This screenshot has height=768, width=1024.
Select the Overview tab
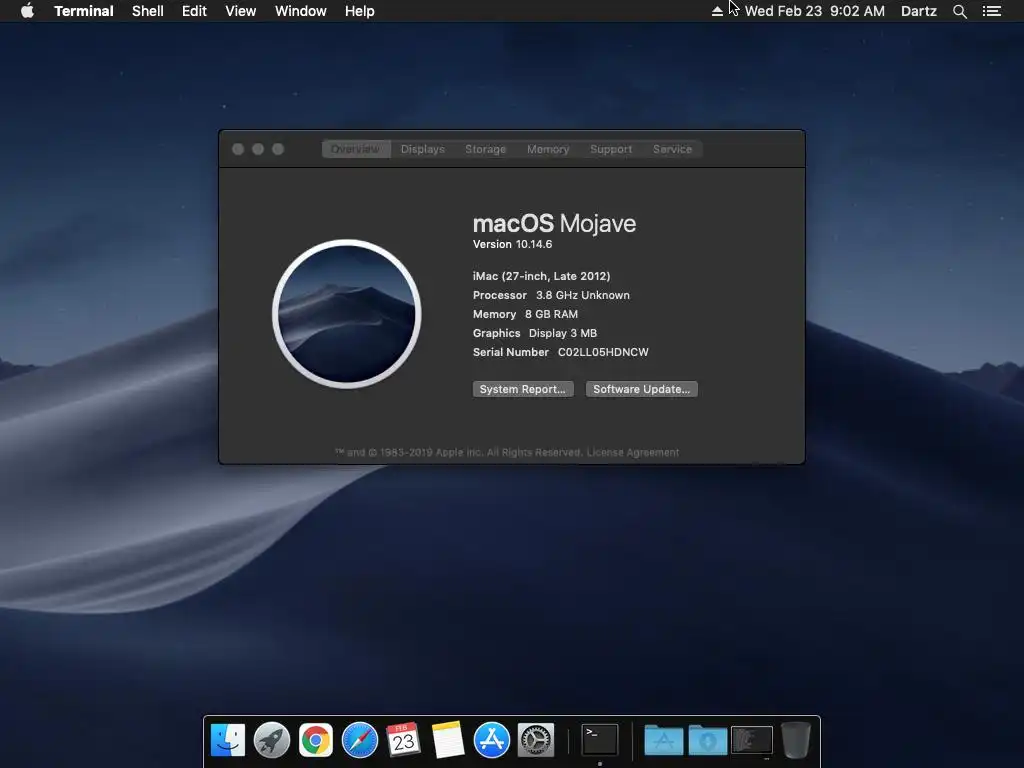point(355,149)
